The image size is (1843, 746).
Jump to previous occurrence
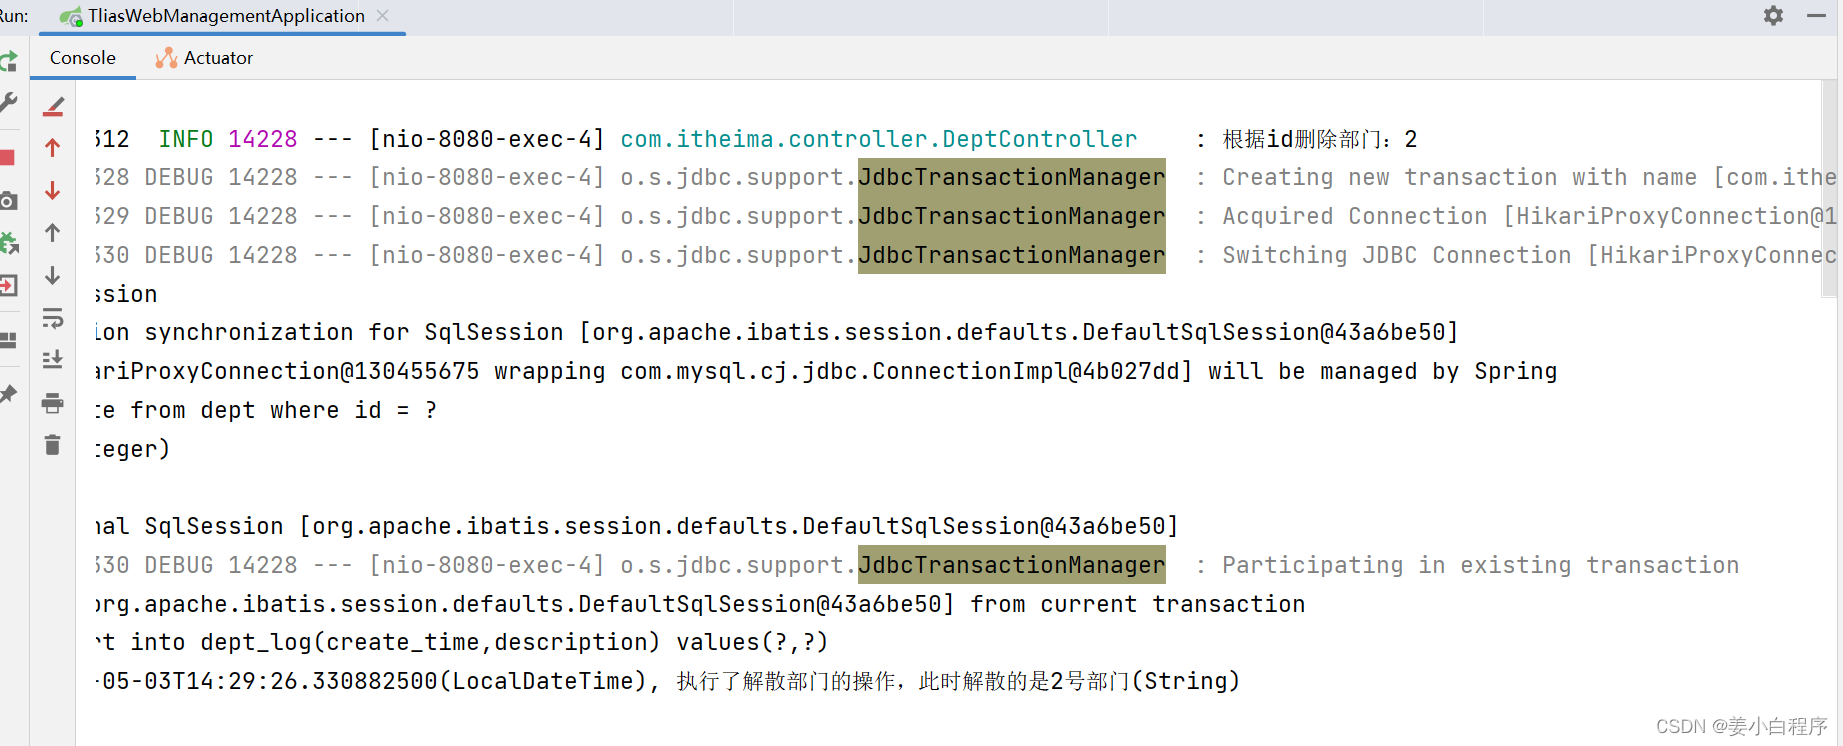52,233
